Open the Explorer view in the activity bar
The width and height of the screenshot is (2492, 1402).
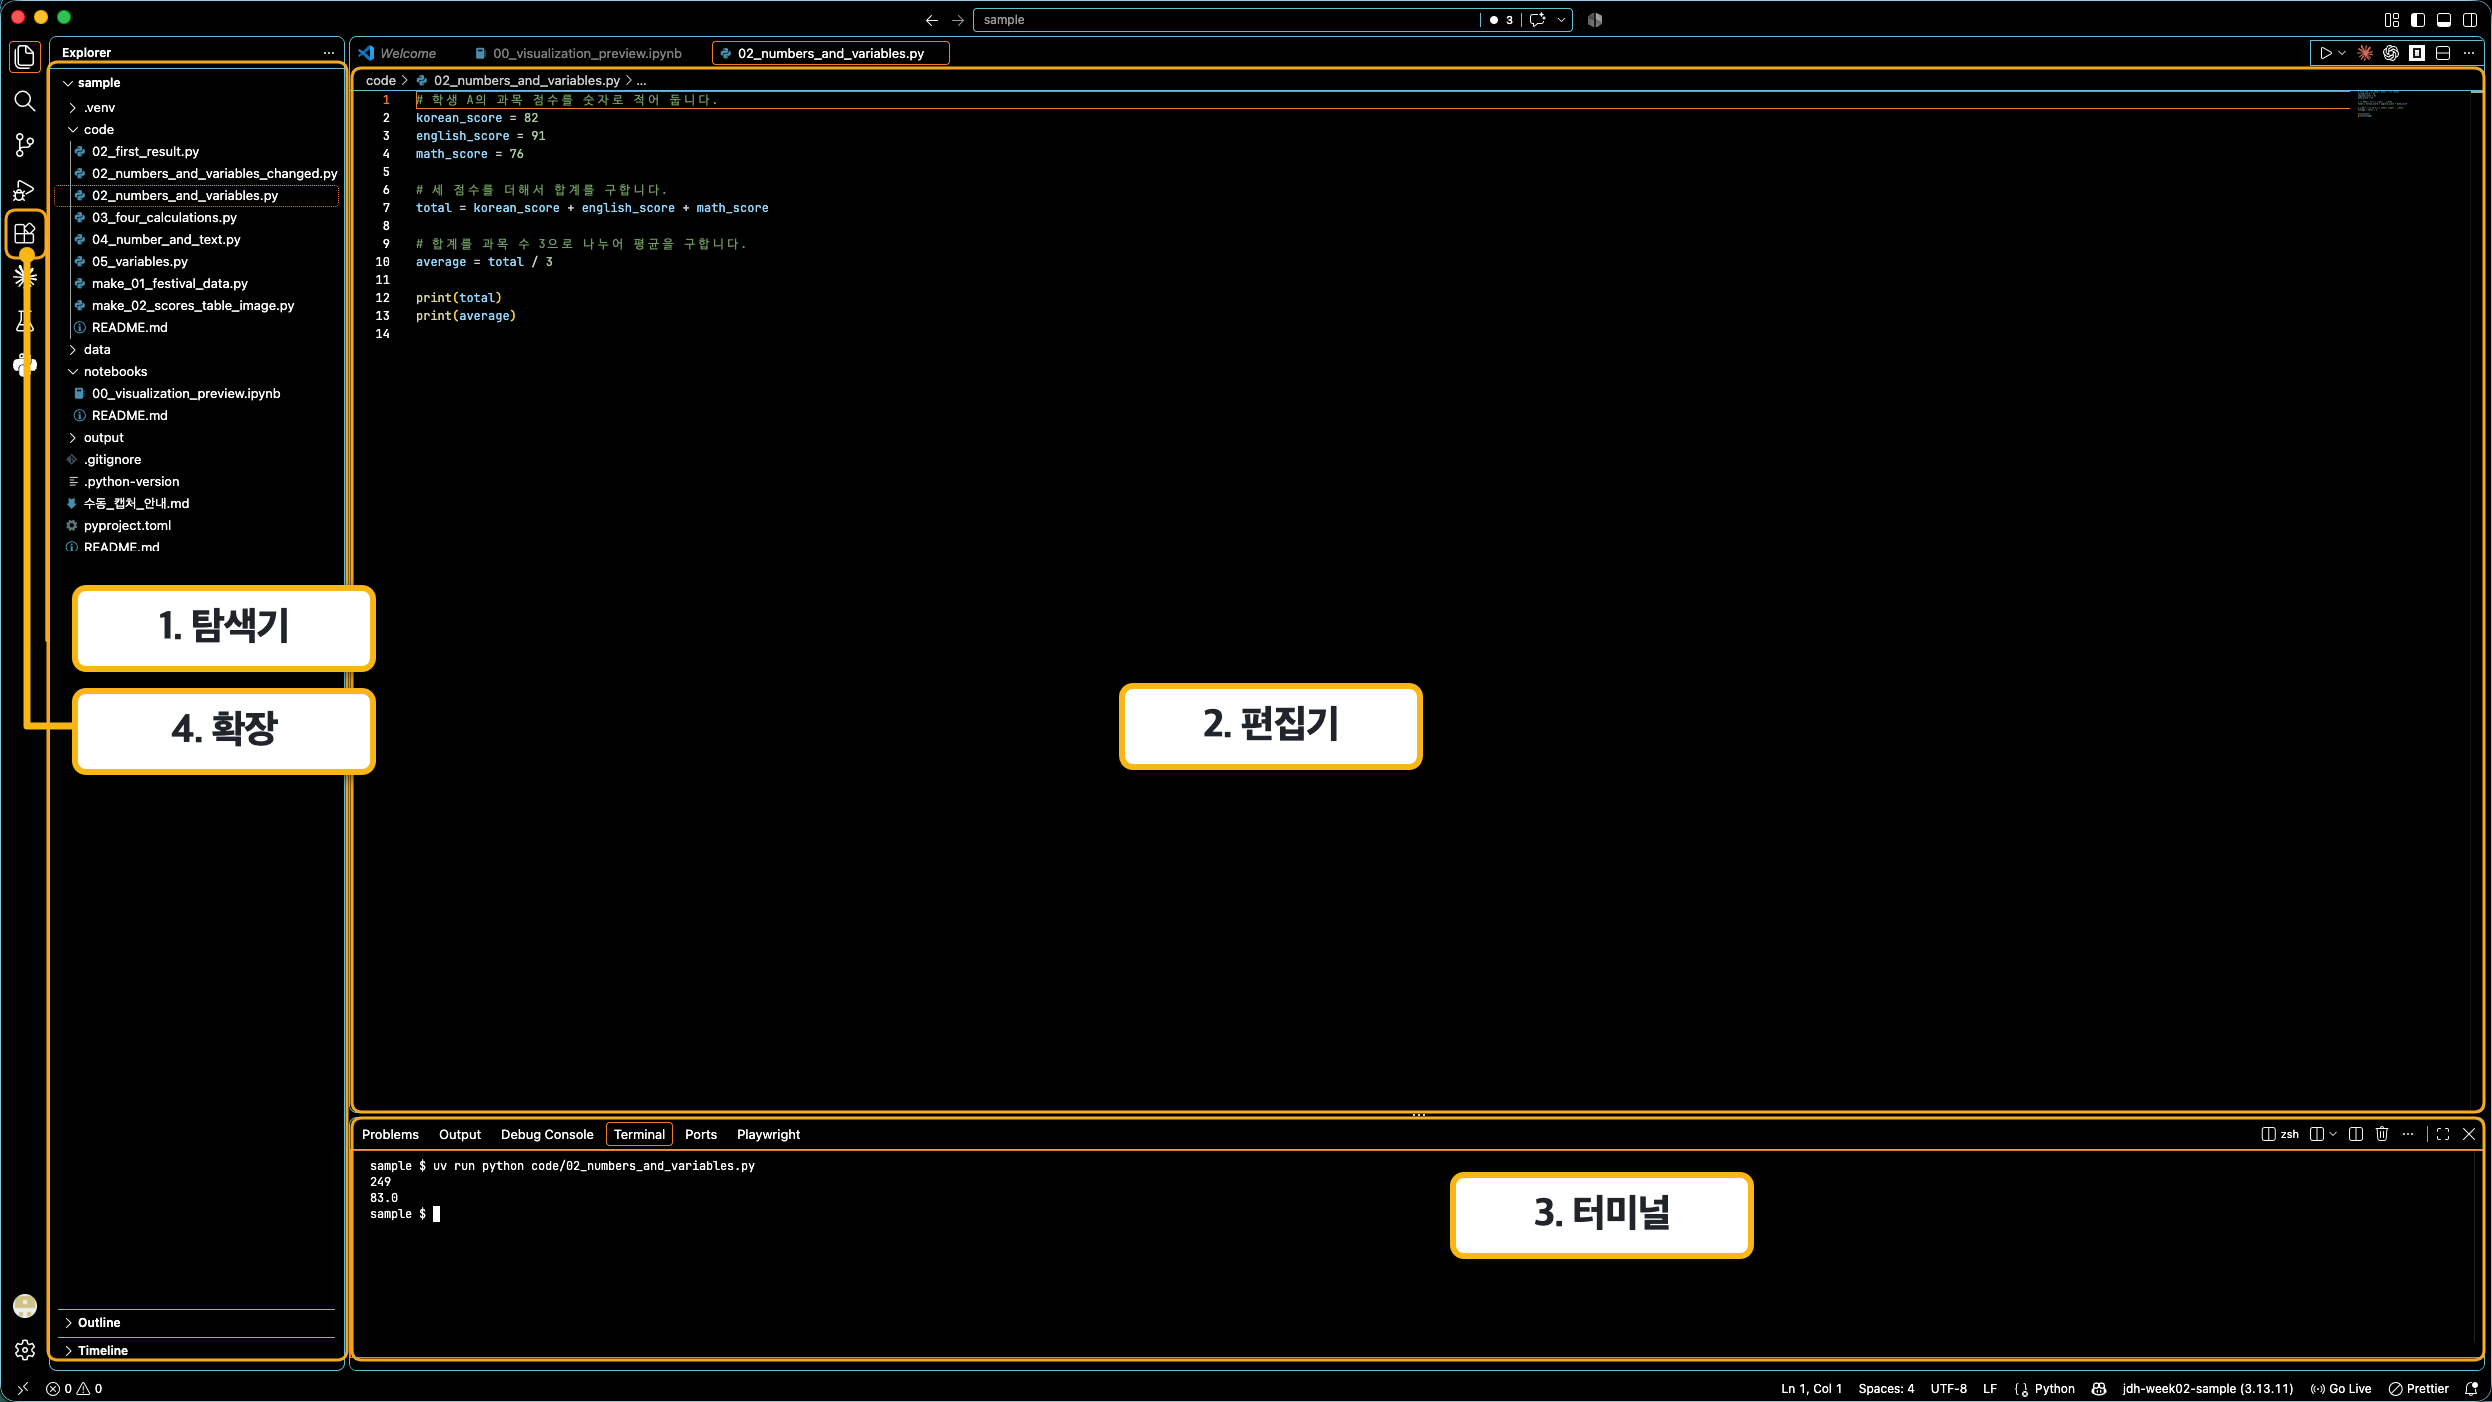[x=25, y=57]
